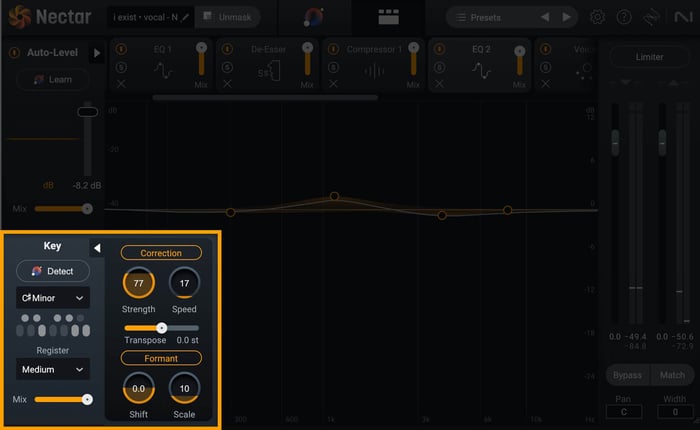Click the Transpose slider handle

coord(162,328)
